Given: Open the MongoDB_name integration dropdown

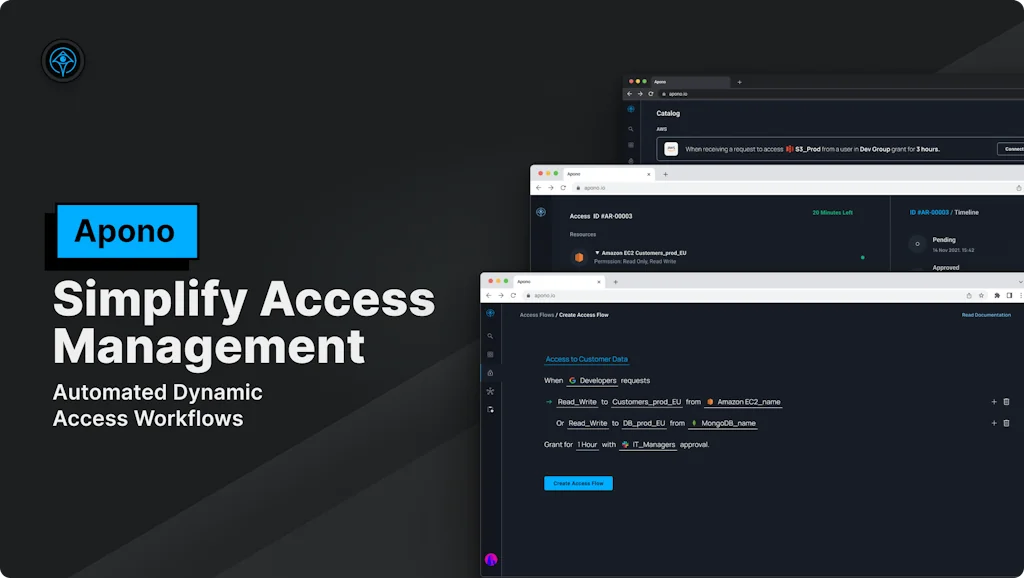Looking at the screenshot, I should (x=723, y=423).
